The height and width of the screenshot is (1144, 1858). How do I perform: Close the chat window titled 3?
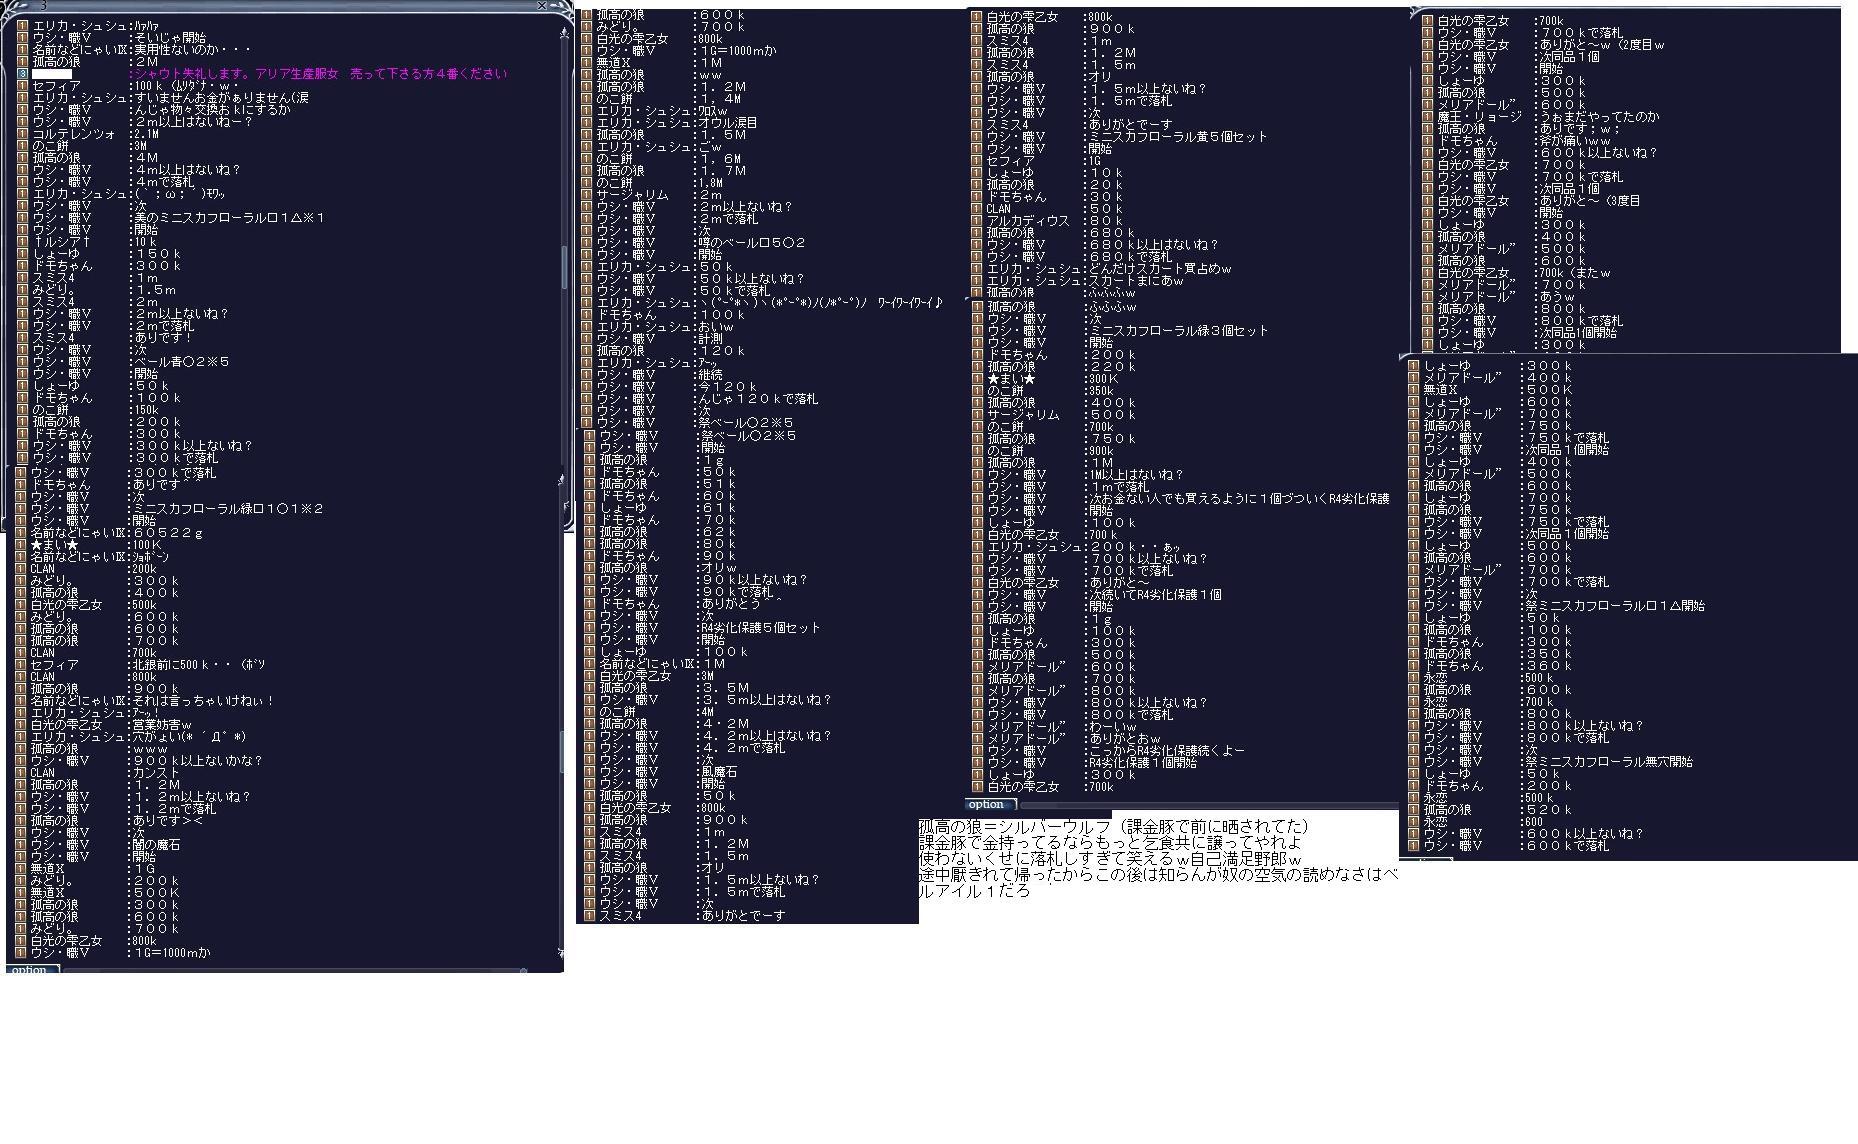[x=542, y=6]
